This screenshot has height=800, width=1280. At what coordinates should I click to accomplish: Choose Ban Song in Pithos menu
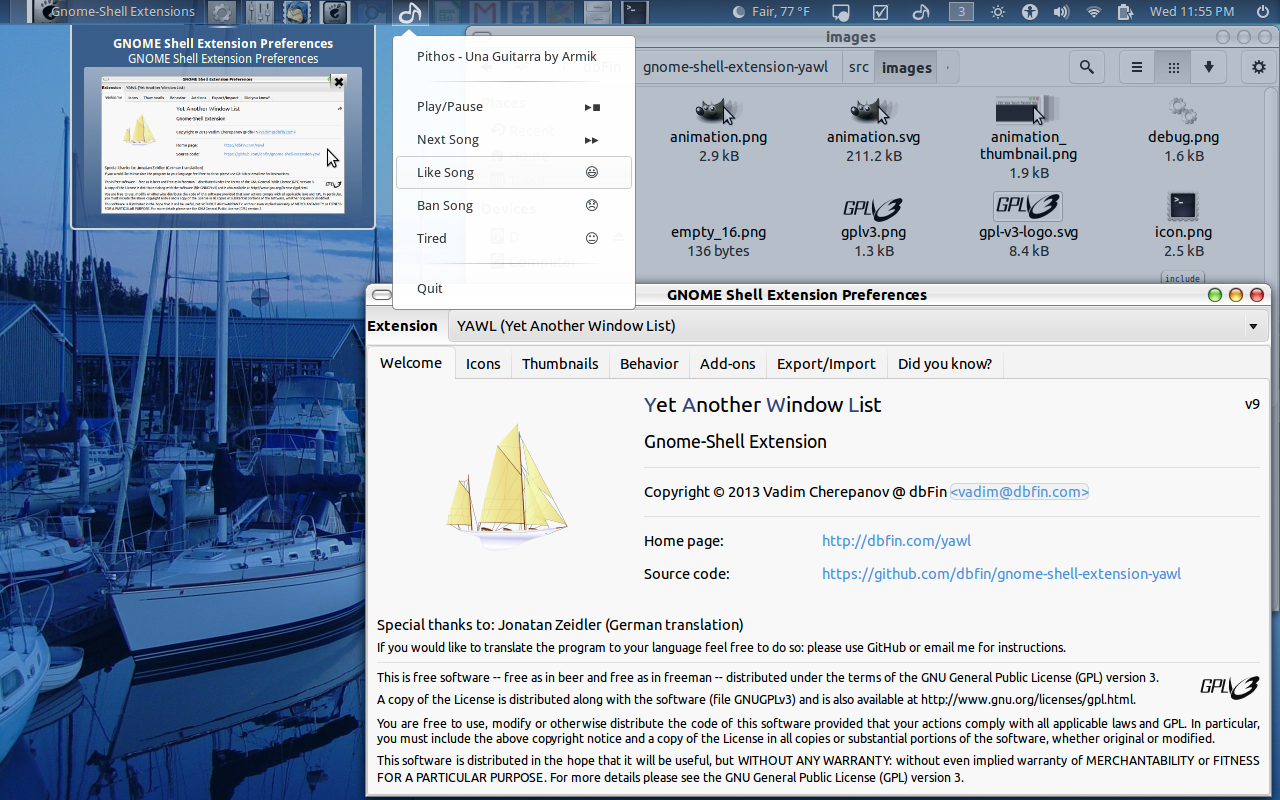[x=514, y=205]
